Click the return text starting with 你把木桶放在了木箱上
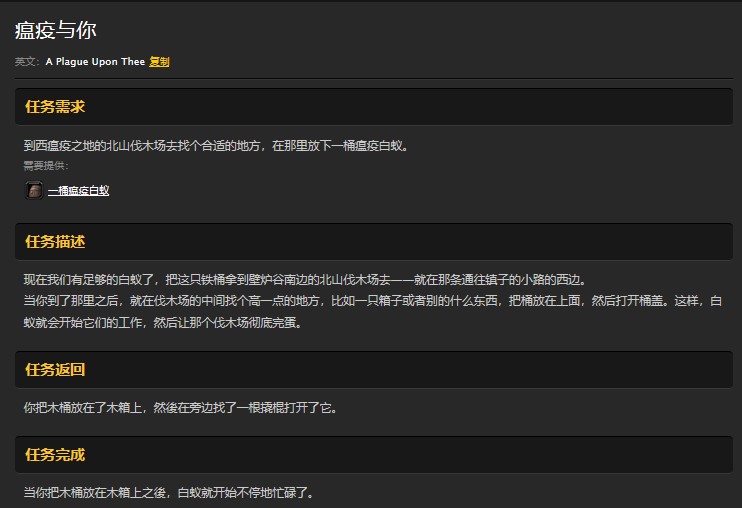This screenshot has width=742, height=508. (x=180, y=408)
